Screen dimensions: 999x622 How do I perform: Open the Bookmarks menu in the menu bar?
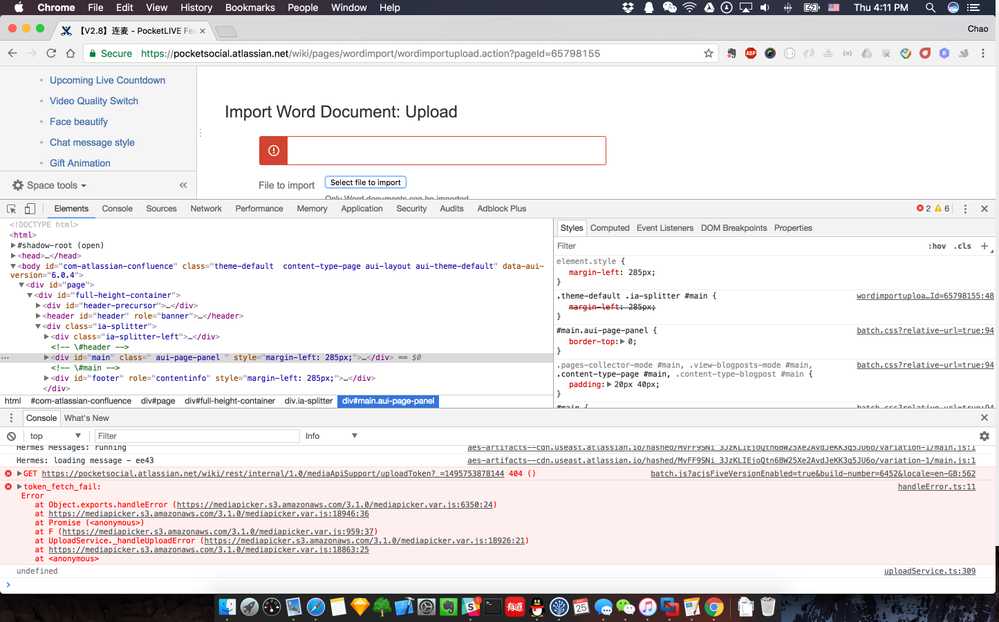(x=250, y=8)
